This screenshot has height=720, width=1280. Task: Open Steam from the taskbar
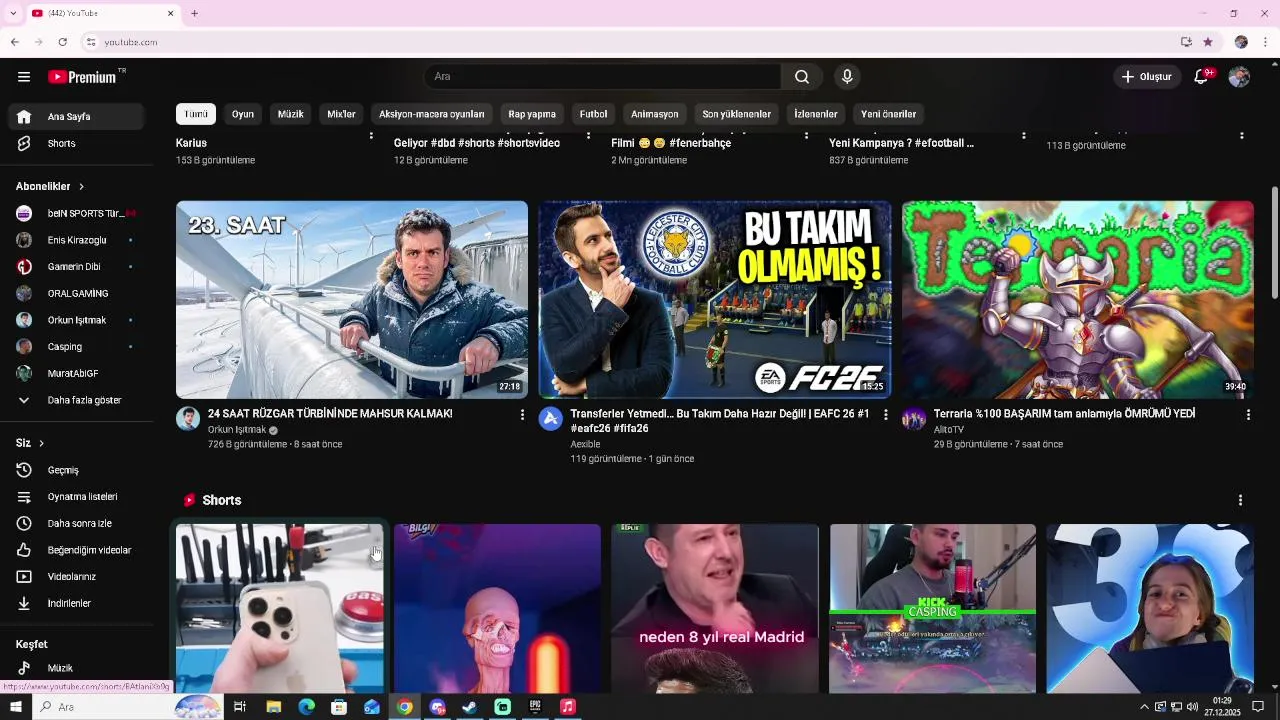click(x=469, y=707)
